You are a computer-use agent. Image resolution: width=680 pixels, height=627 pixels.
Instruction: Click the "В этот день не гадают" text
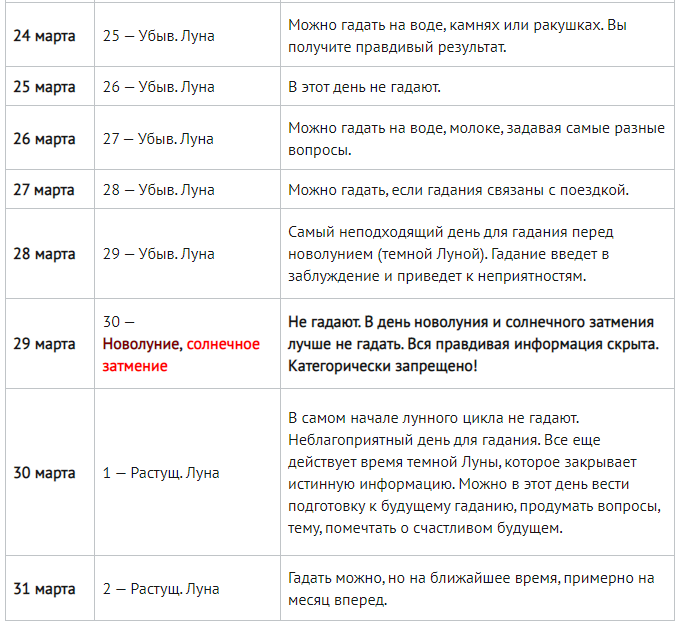tap(364, 87)
